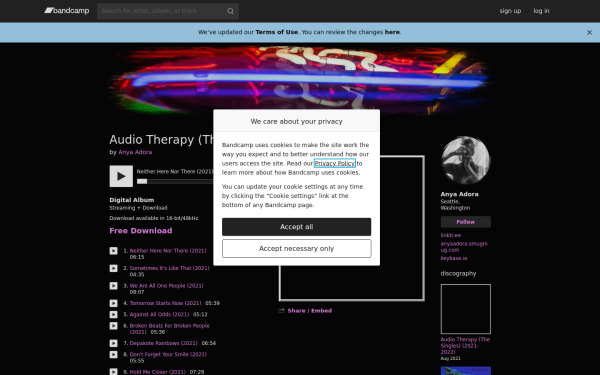Open the Terms of Use link in banner
The width and height of the screenshot is (600, 375).
tap(276, 32)
